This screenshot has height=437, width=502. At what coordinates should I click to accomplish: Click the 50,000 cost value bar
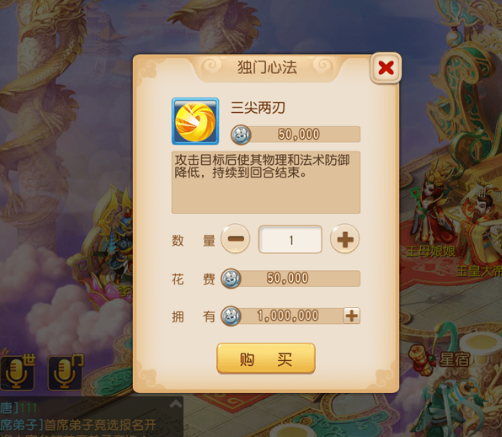(x=291, y=278)
